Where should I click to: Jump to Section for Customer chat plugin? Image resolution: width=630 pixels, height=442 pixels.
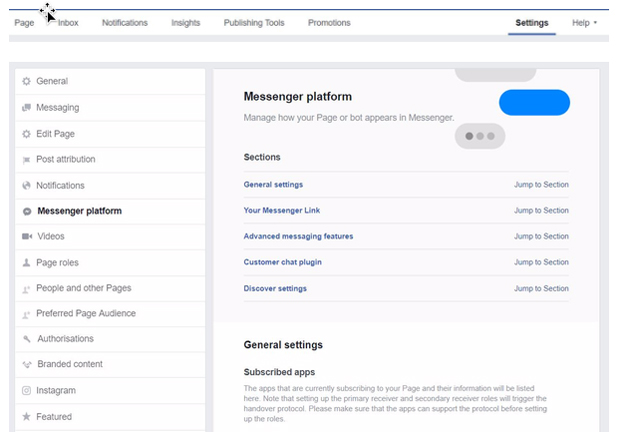pos(541,262)
